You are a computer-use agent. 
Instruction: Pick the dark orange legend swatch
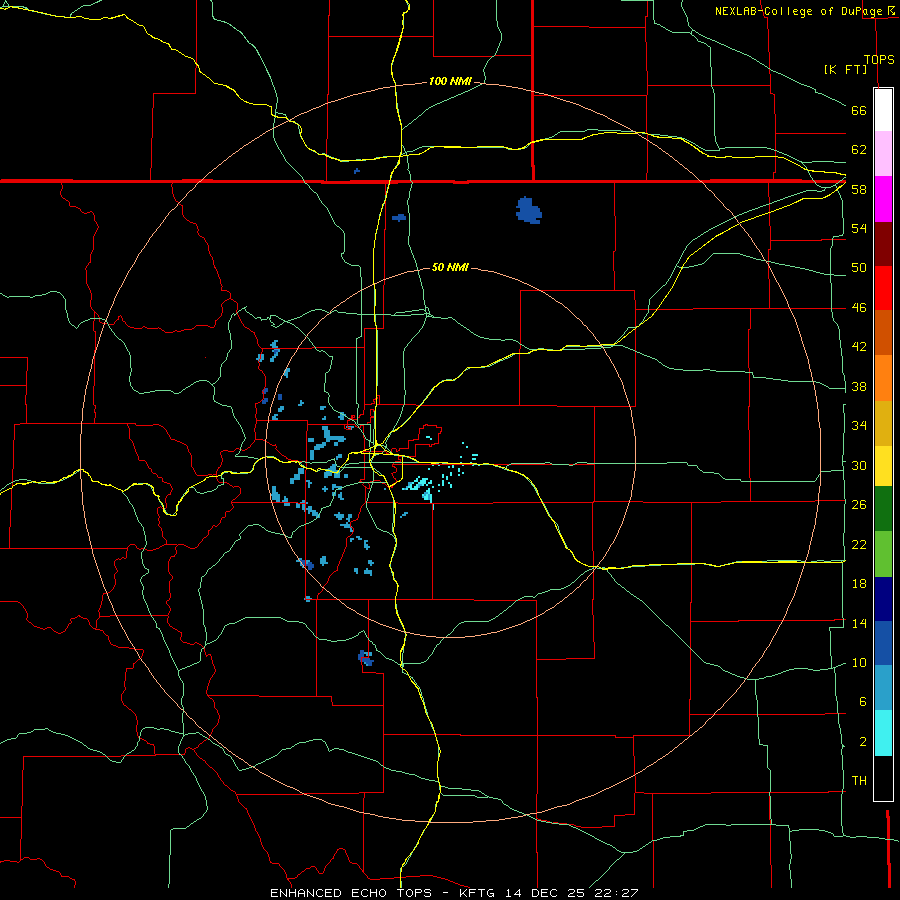coord(883,333)
